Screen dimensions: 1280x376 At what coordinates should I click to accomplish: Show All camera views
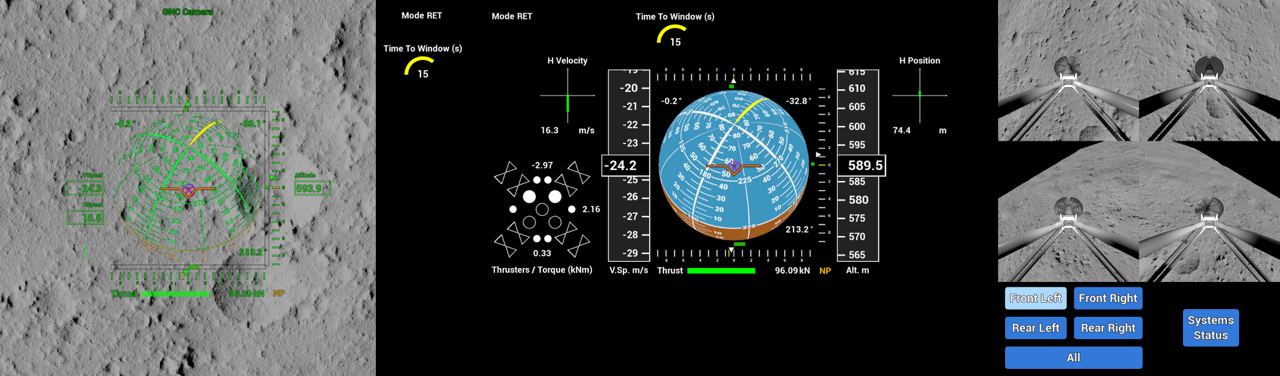click(1073, 357)
